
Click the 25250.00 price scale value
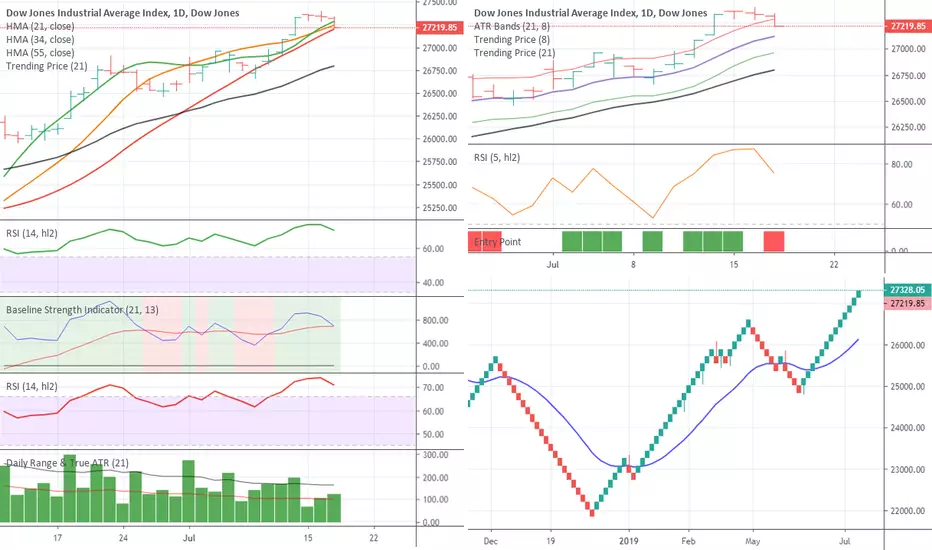(440, 208)
